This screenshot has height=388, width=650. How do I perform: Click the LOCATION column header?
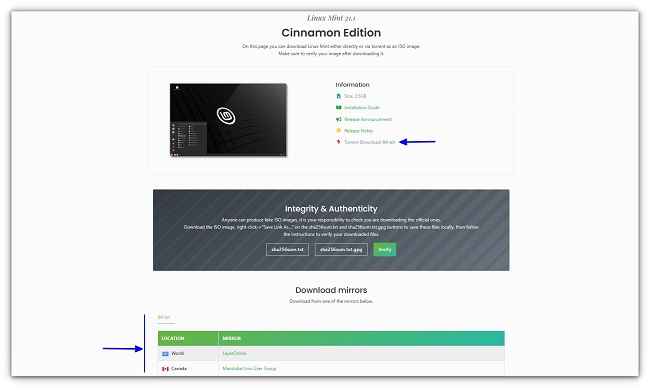pyautogui.click(x=188, y=338)
